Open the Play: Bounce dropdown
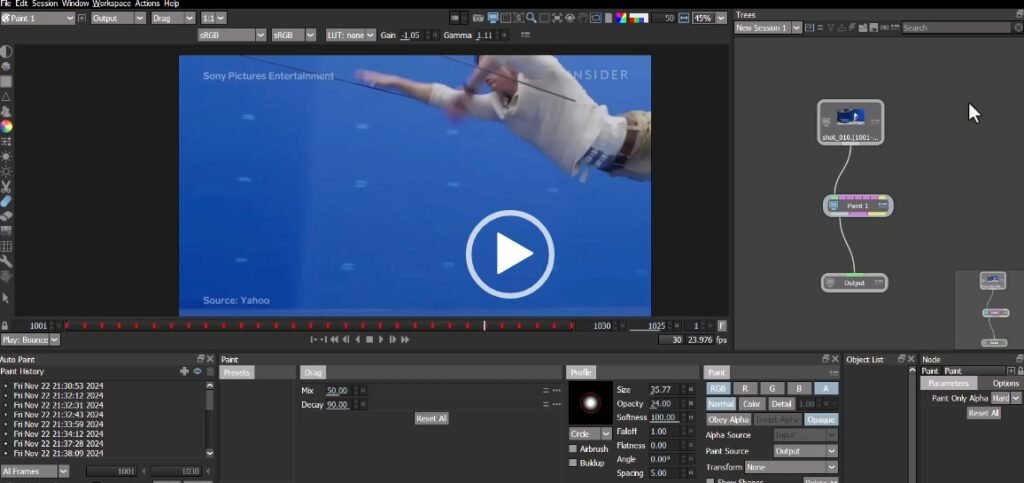This screenshot has width=1024, height=483. (30, 339)
